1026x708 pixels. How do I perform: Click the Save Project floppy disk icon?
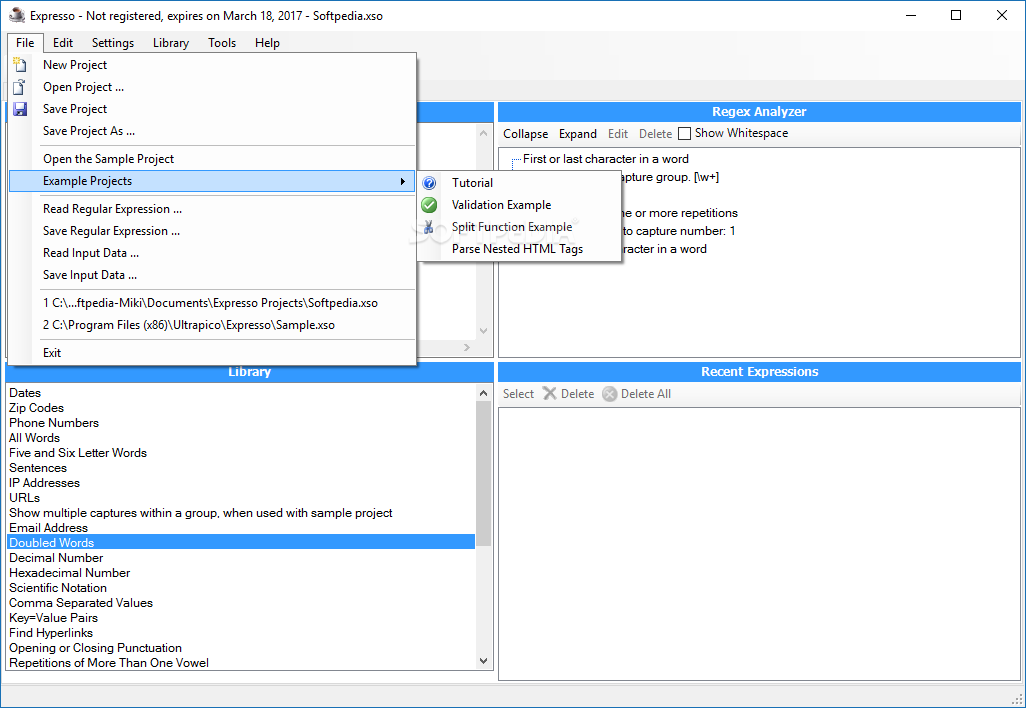pos(20,109)
